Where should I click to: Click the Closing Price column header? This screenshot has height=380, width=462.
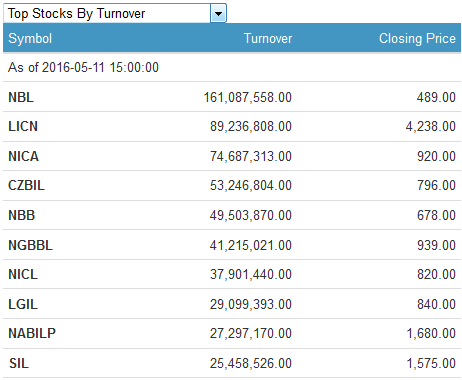pos(417,38)
